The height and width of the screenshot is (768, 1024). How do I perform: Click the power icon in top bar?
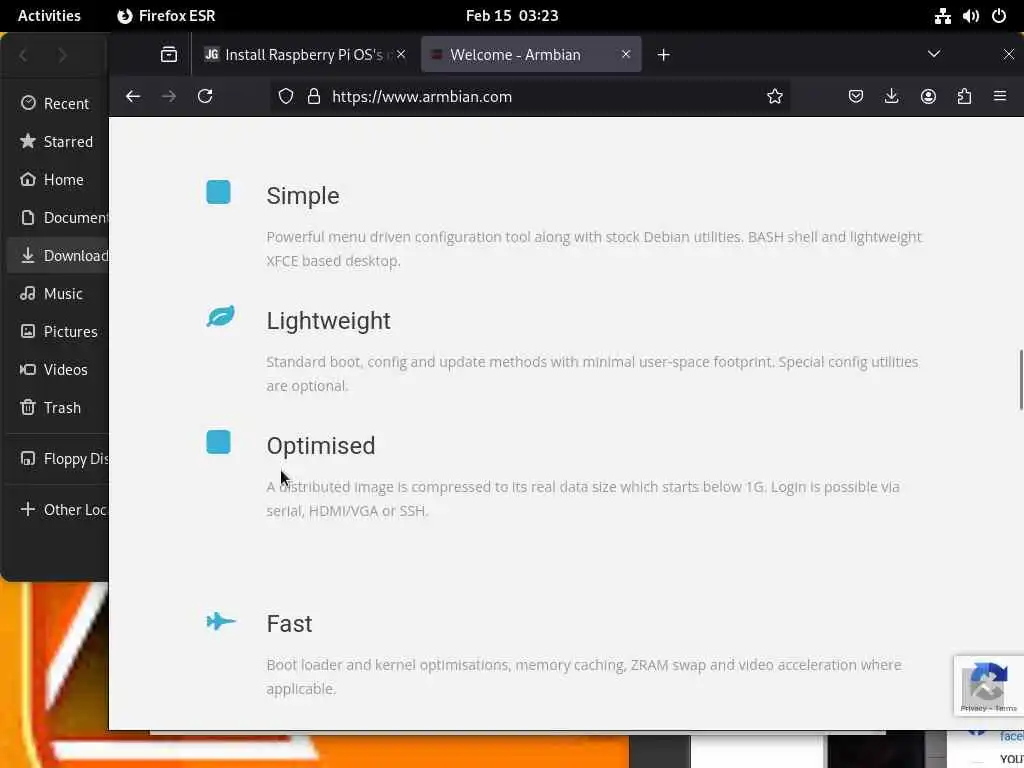pos(999,16)
